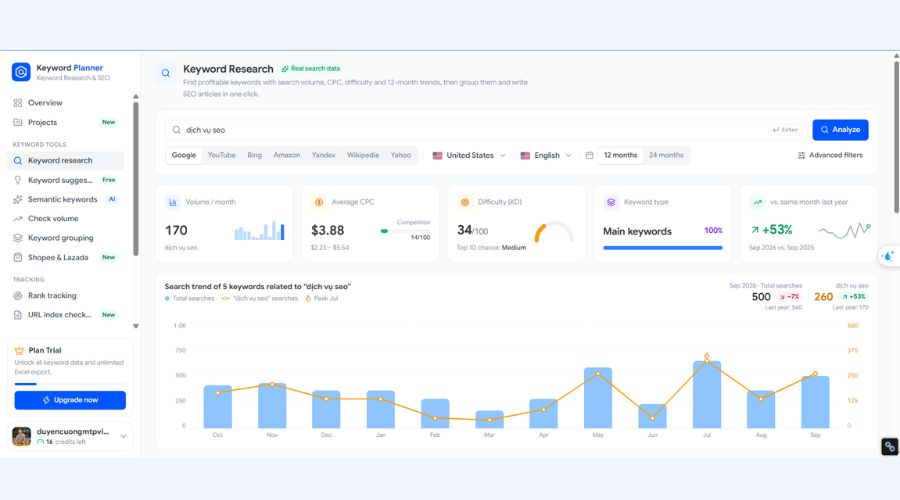900x500 pixels.
Task: Click the Semantic keywords sparkle icon
Action: point(18,199)
